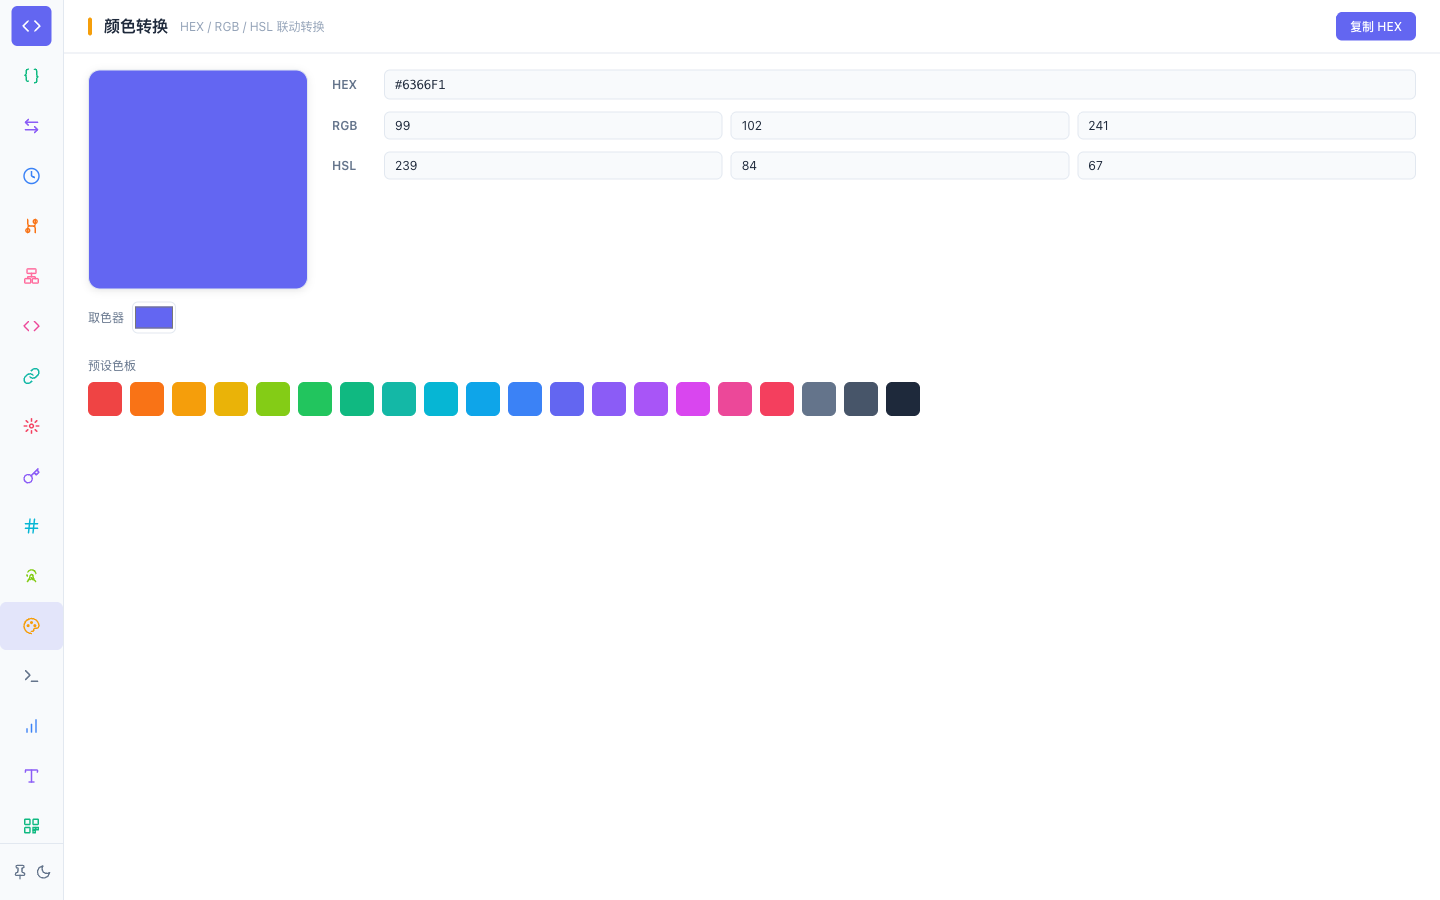Open the green curly braces JSON tool

tap(31, 76)
